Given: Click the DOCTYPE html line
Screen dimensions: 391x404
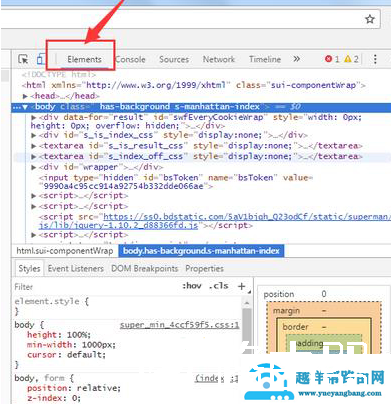Looking at the screenshot, I should click(59, 75).
